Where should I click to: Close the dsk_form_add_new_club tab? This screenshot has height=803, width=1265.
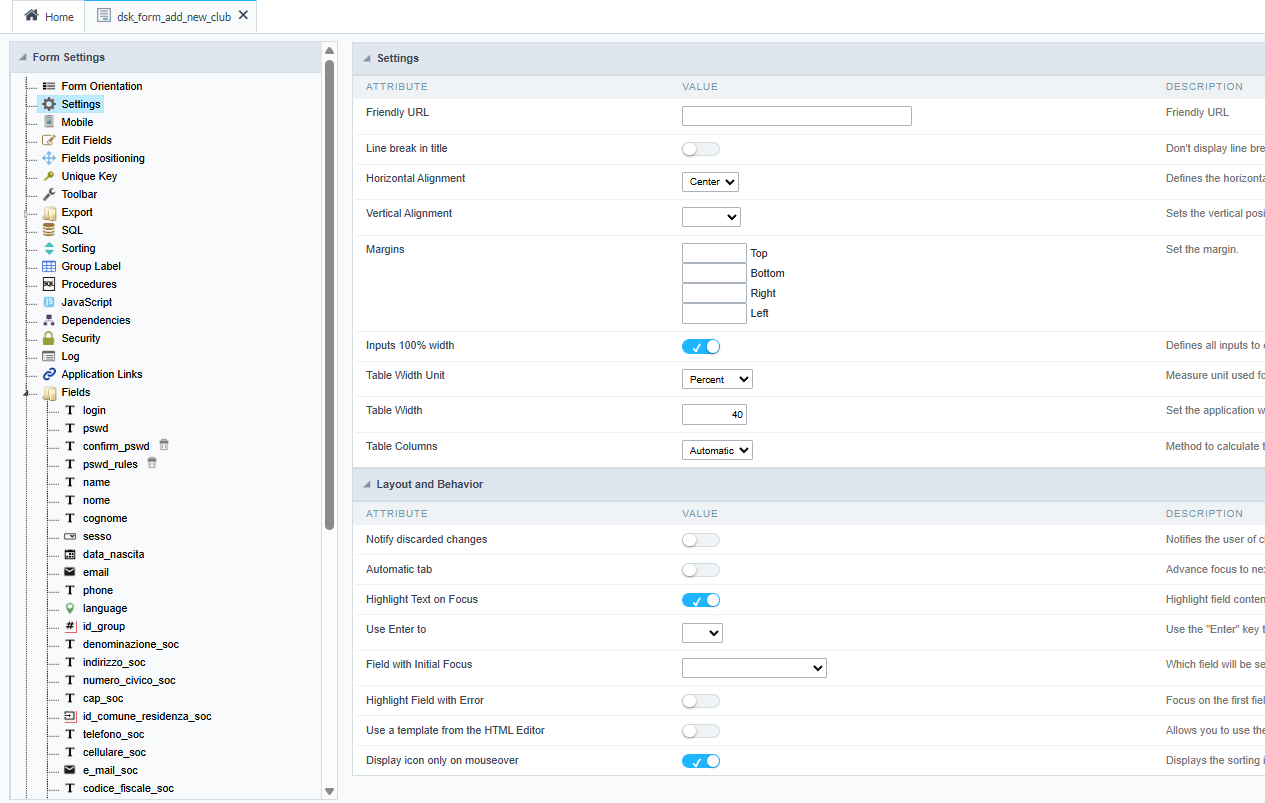pos(243,16)
